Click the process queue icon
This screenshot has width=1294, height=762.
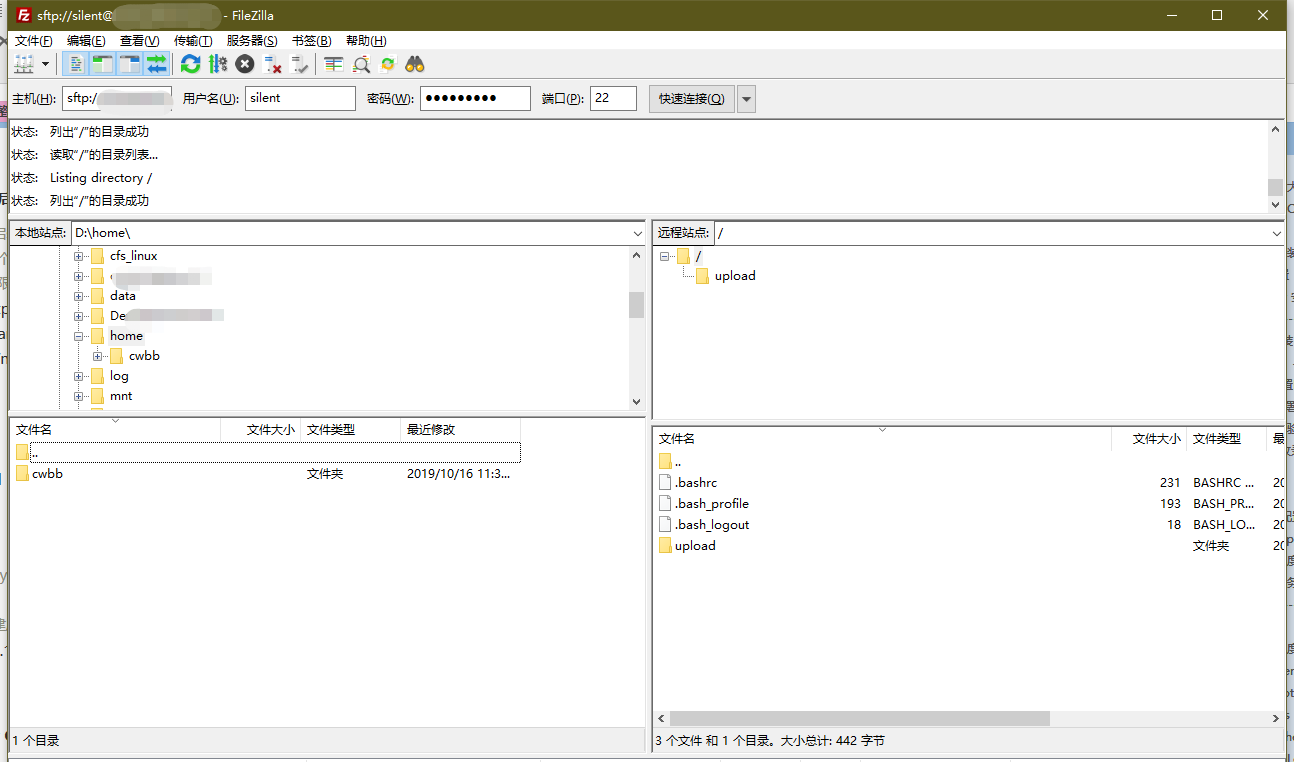pyautogui.click(x=218, y=64)
